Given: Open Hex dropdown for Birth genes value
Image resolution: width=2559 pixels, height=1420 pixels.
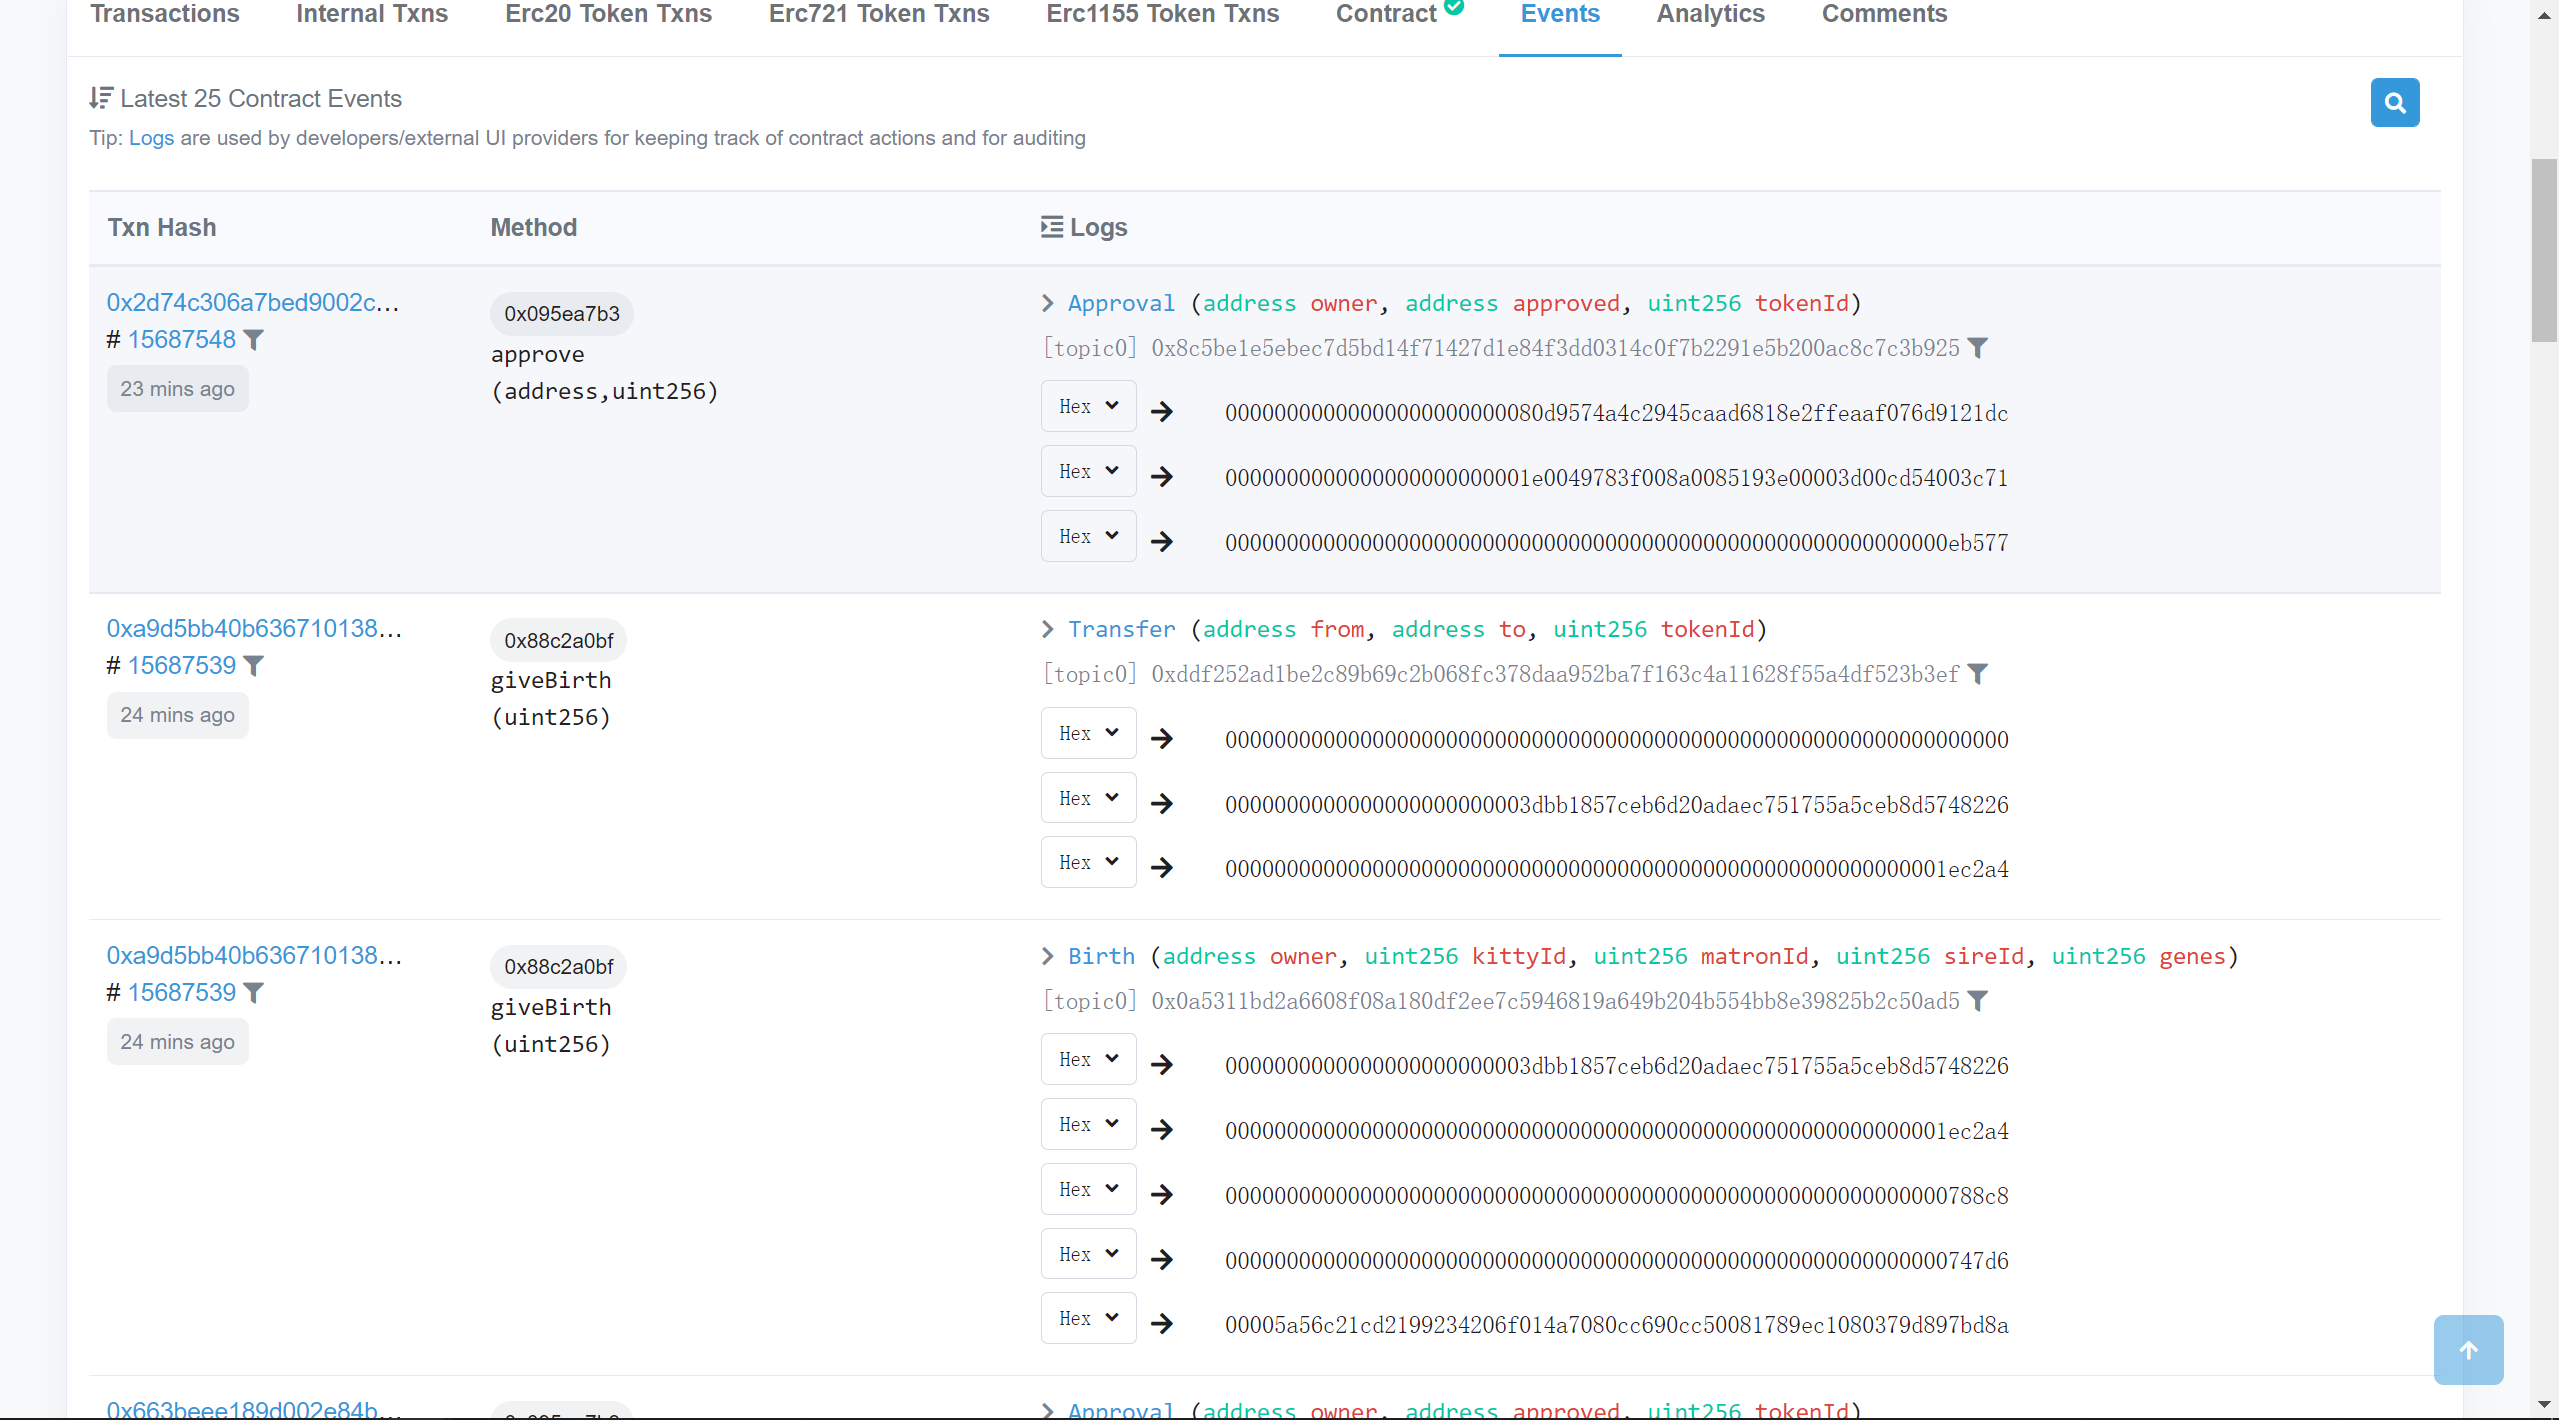Looking at the screenshot, I should [x=1088, y=1318].
